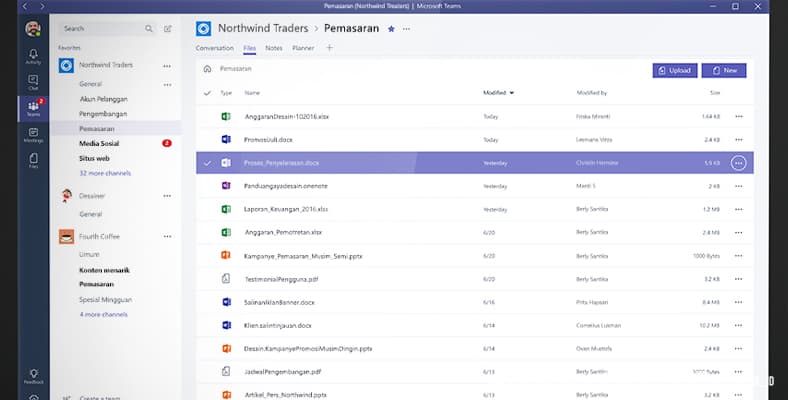Sort by the Modified column dropdown

[x=499, y=93]
